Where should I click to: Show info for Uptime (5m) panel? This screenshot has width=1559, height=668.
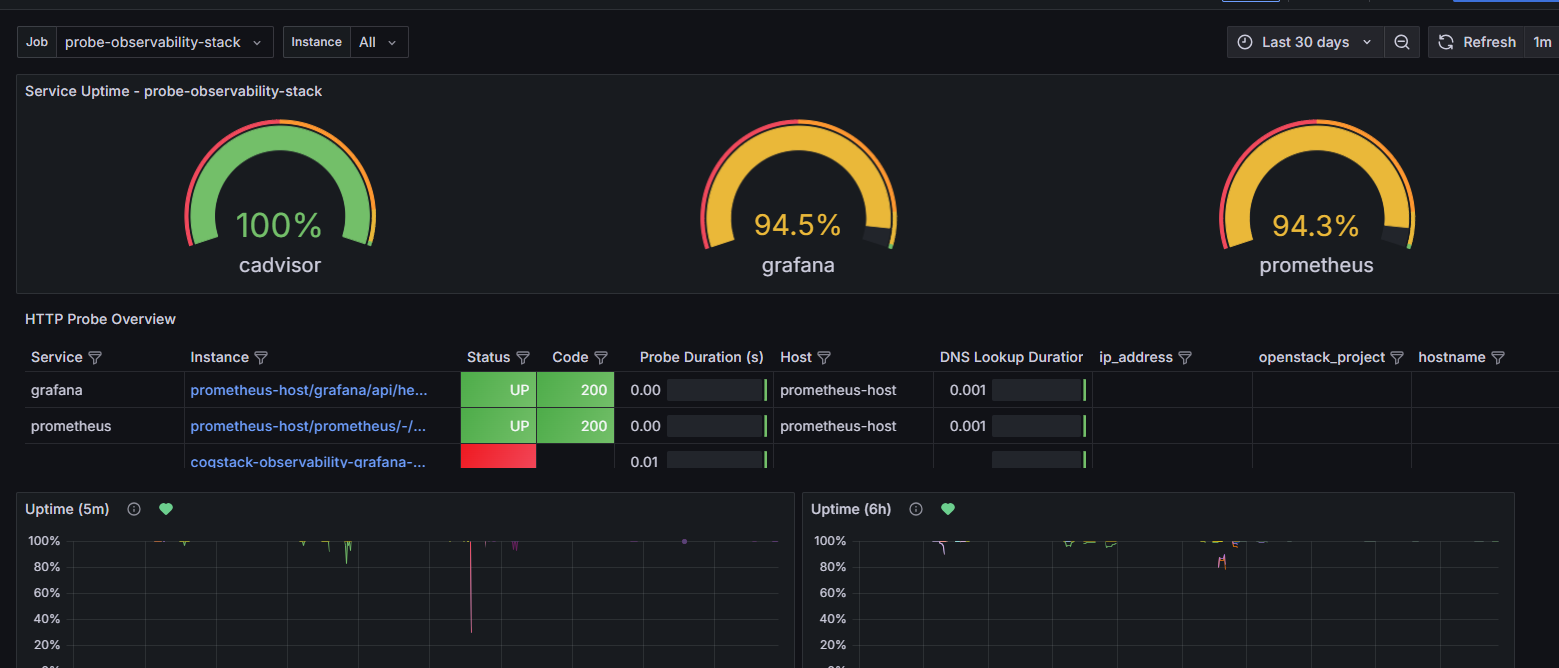[134, 509]
